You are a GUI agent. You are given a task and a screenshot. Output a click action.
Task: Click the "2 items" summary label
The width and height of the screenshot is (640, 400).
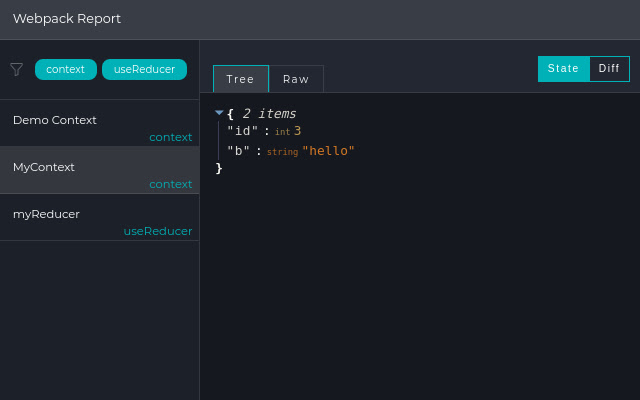pyautogui.click(x=269, y=114)
